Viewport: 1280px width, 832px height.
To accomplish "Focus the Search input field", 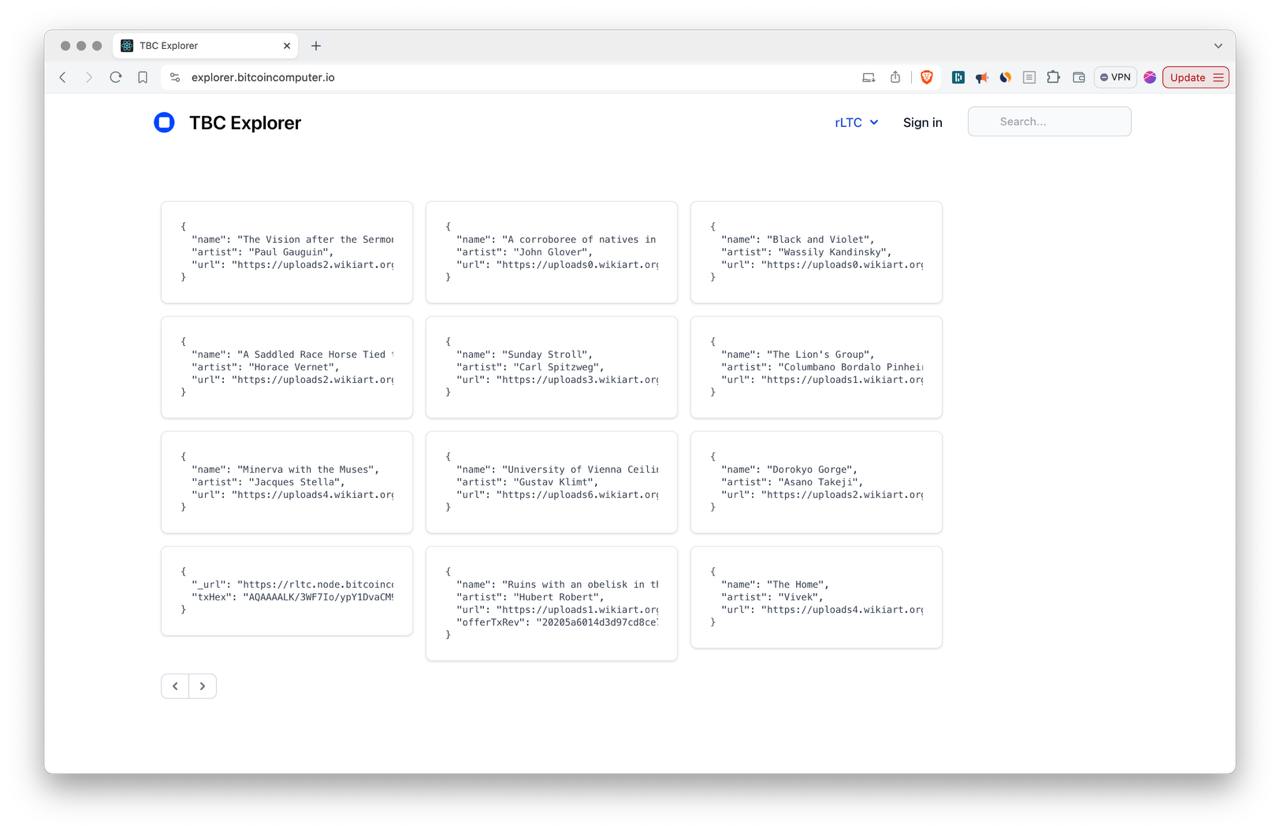I will [1049, 121].
